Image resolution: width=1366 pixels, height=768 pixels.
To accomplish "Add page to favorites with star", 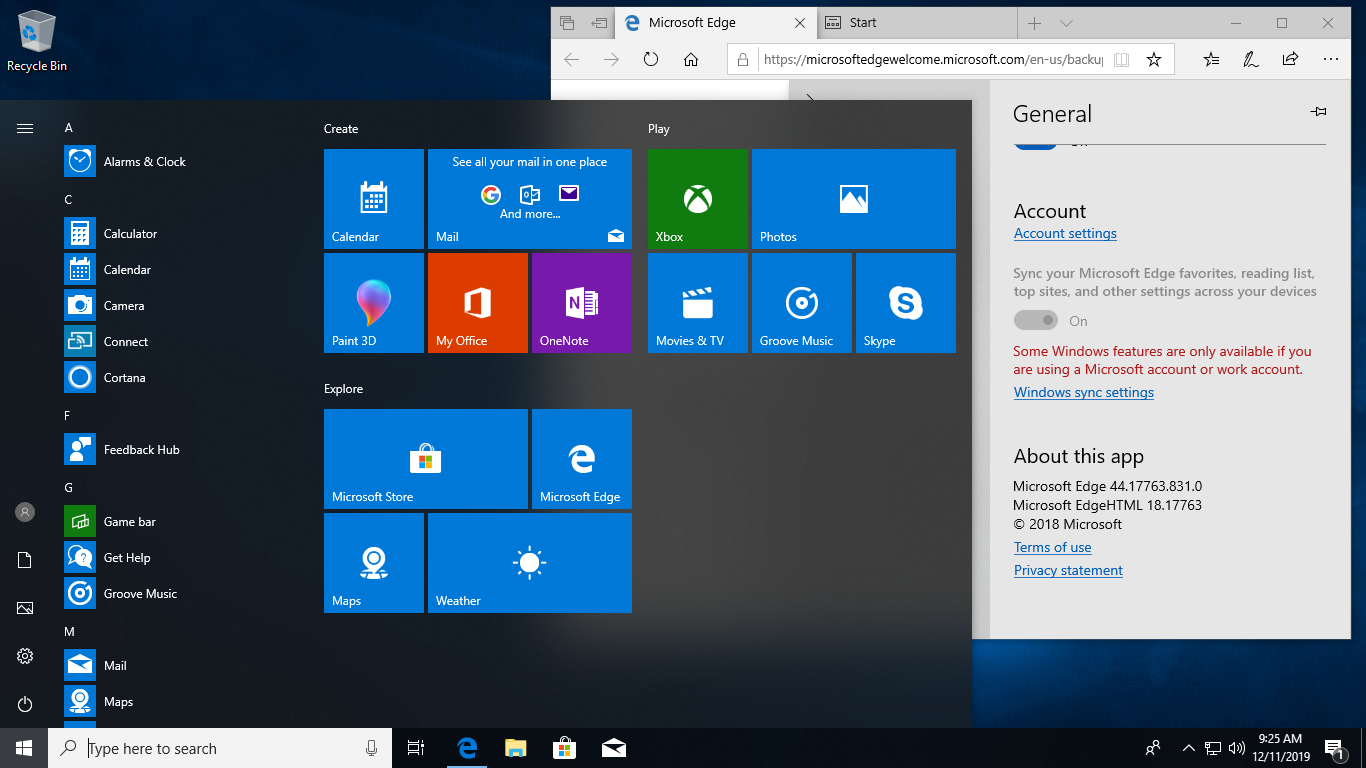I will click(x=1153, y=59).
